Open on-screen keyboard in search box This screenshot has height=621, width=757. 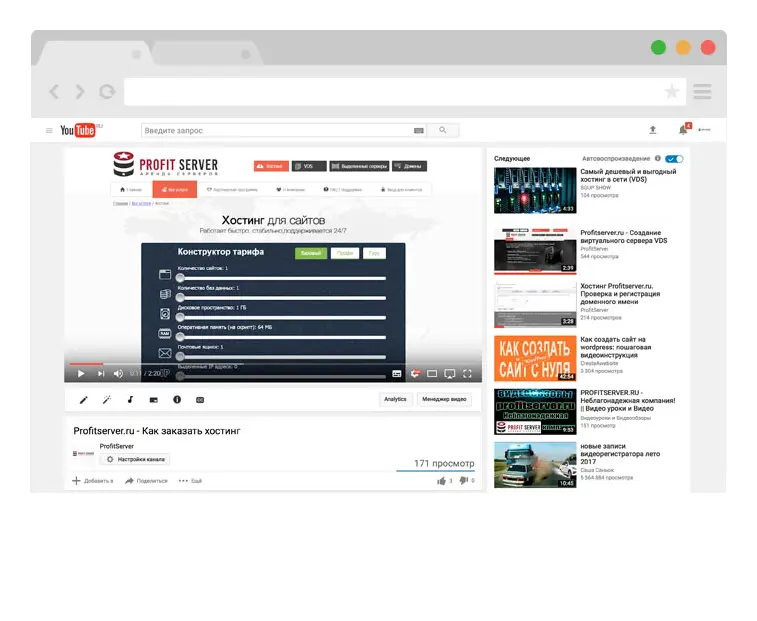419,130
